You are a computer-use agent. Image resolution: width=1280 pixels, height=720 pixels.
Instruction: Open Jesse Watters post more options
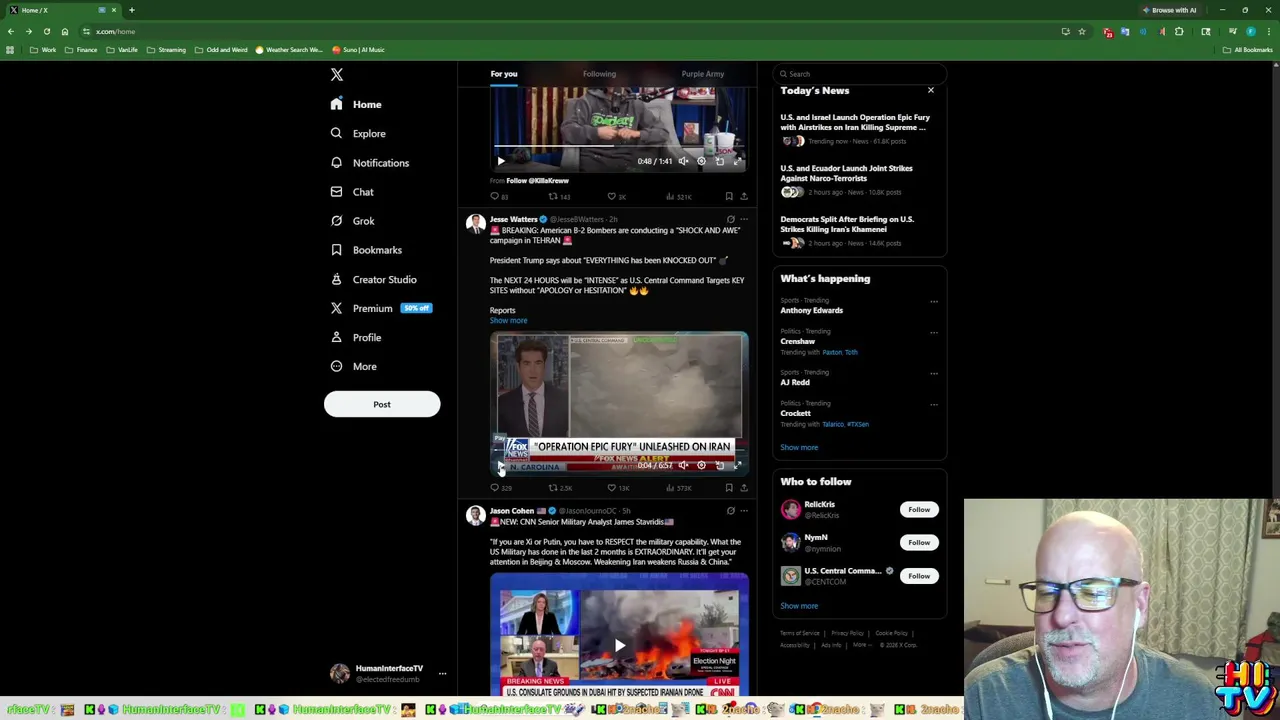[x=743, y=219]
